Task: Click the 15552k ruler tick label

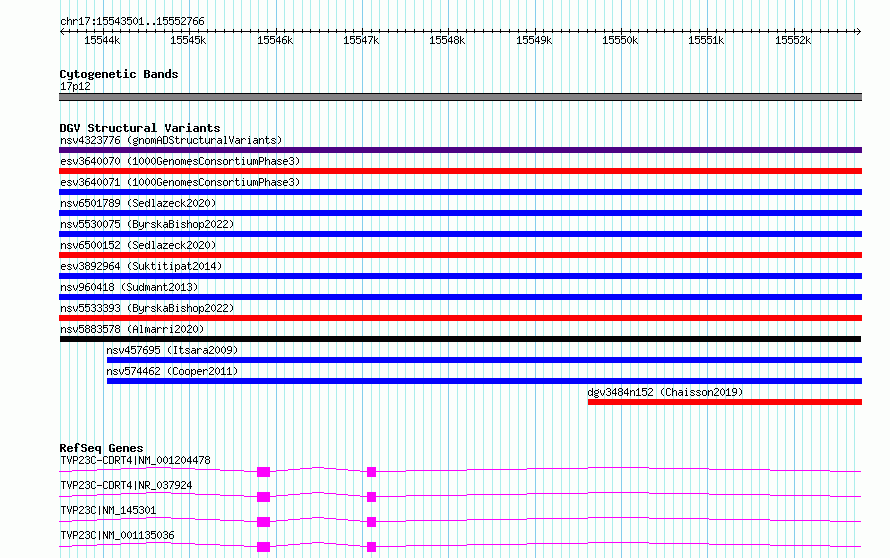Action: (793, 40)
